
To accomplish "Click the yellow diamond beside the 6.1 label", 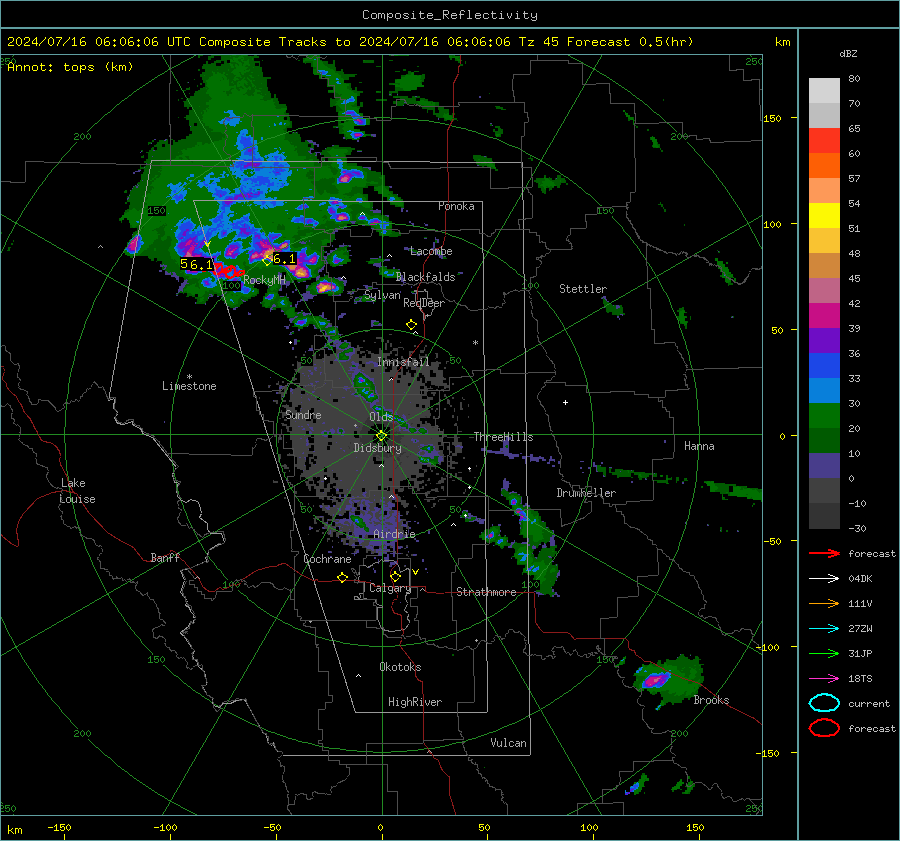I will [267, 261].
